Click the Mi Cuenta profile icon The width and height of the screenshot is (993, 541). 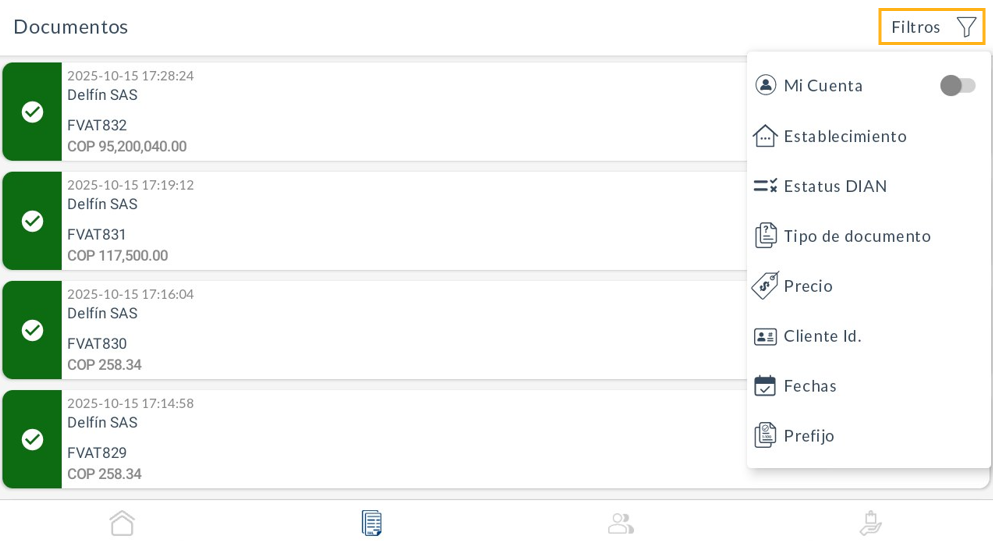pos(766,86)
